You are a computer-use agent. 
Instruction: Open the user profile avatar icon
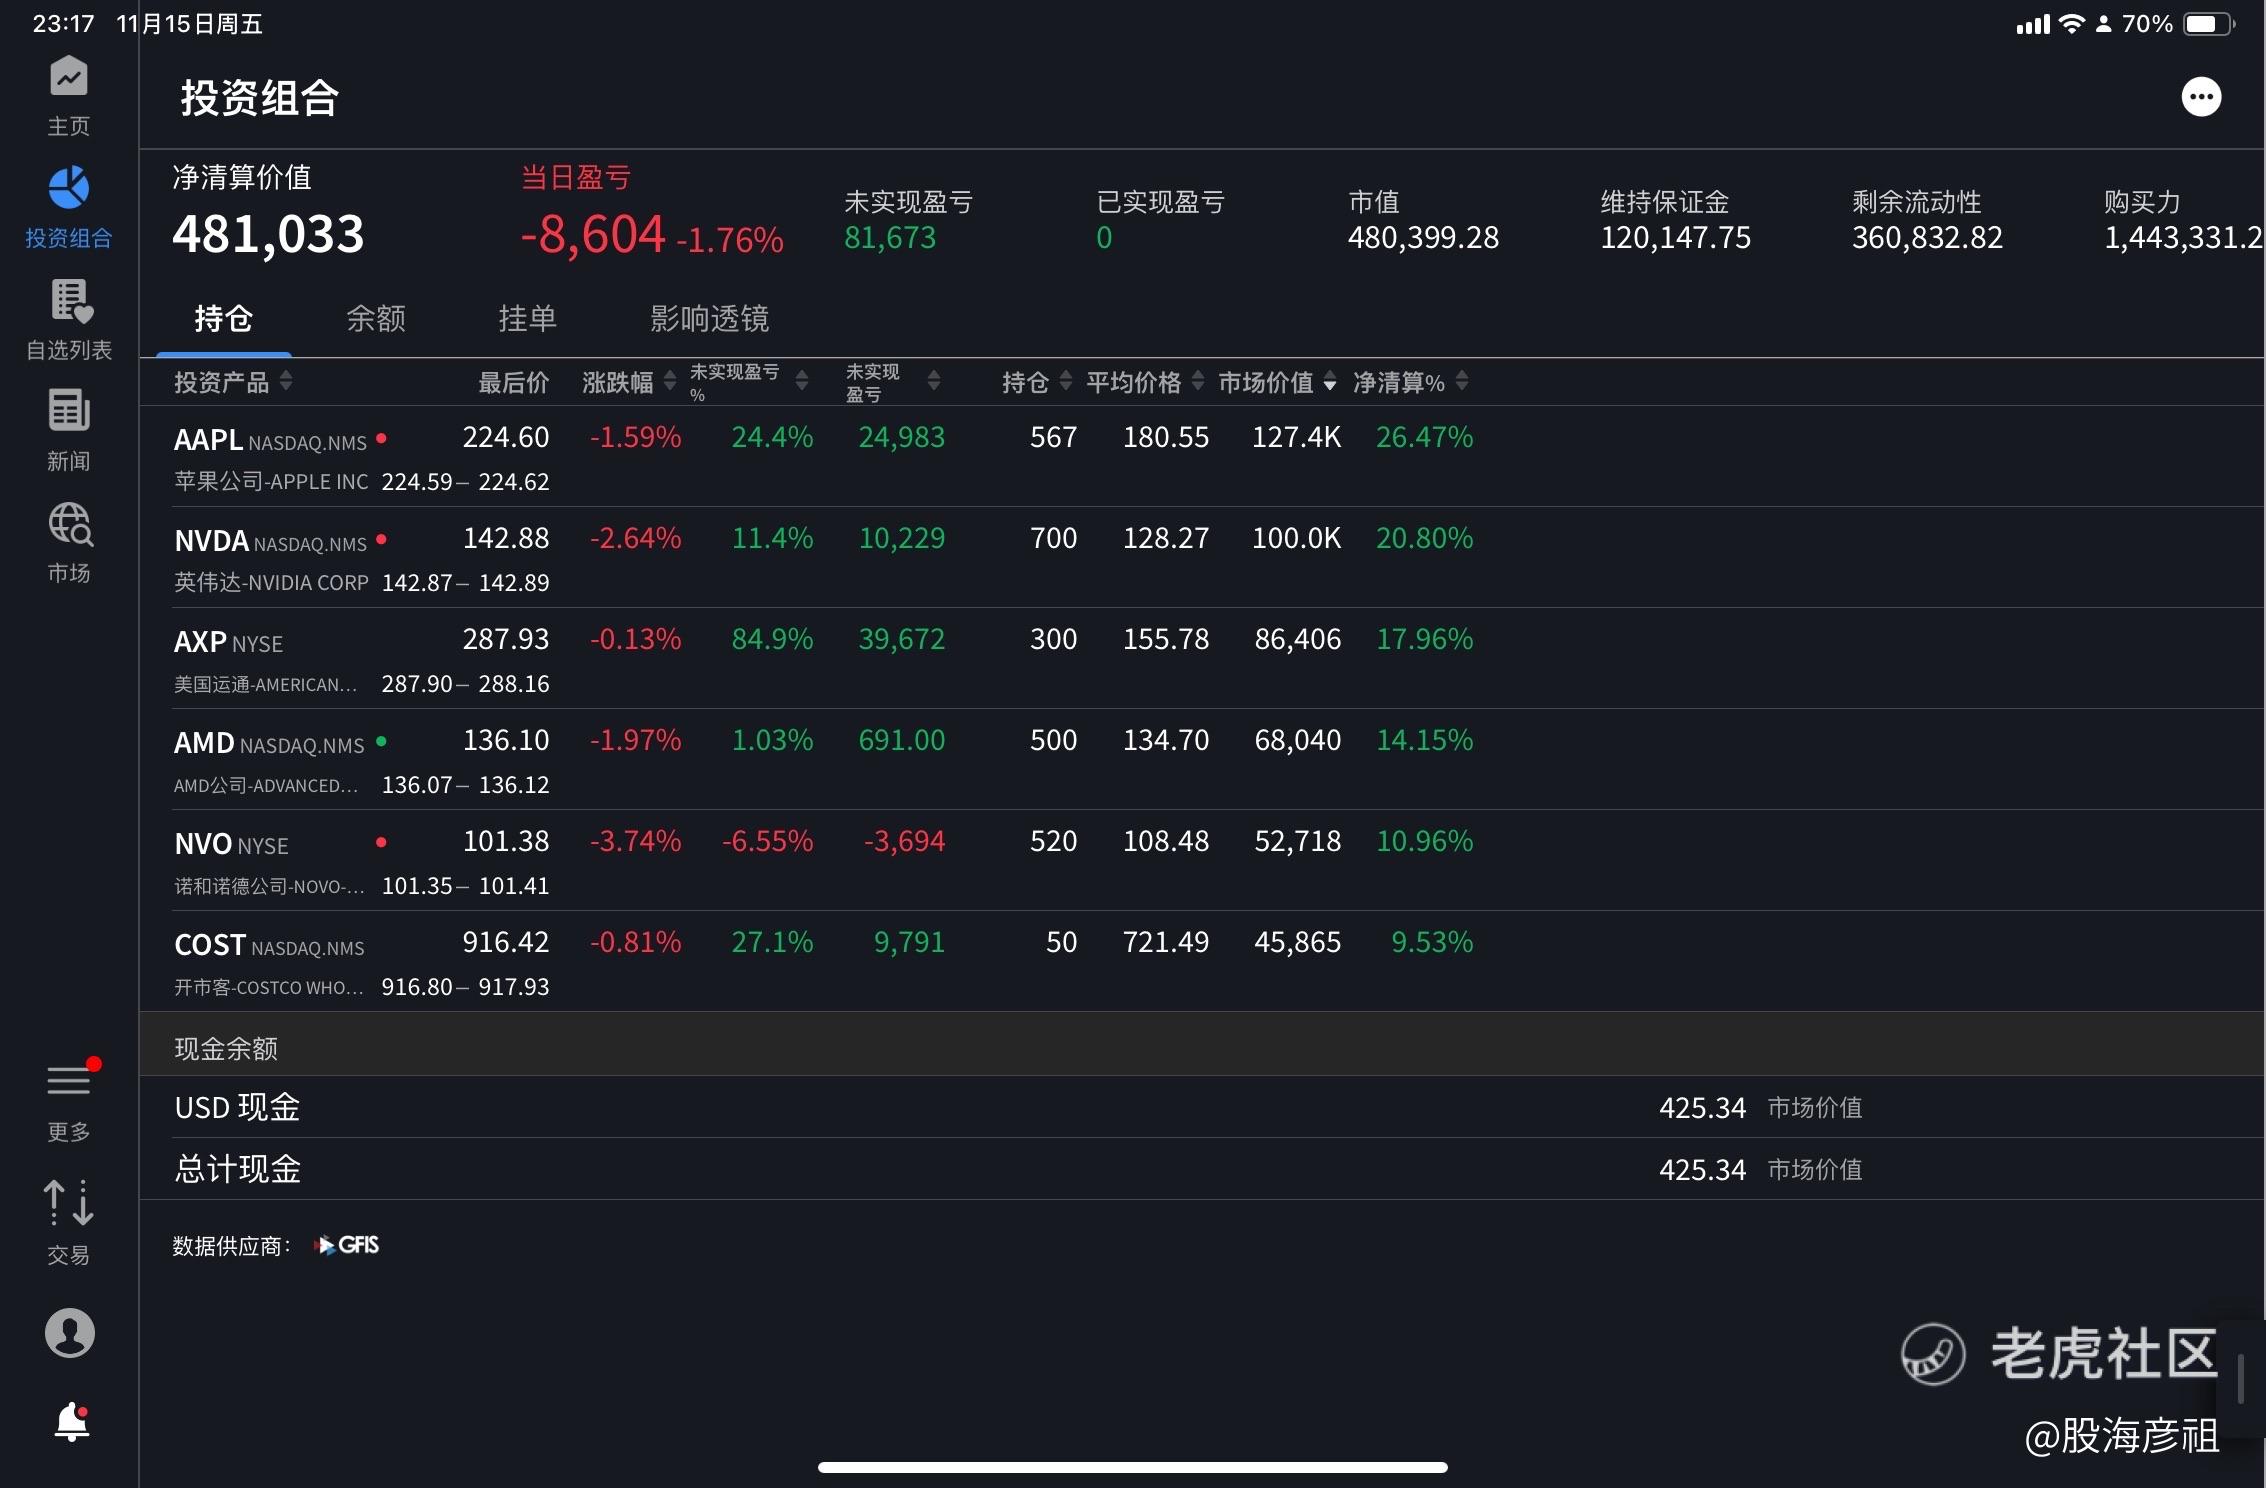69,1333
